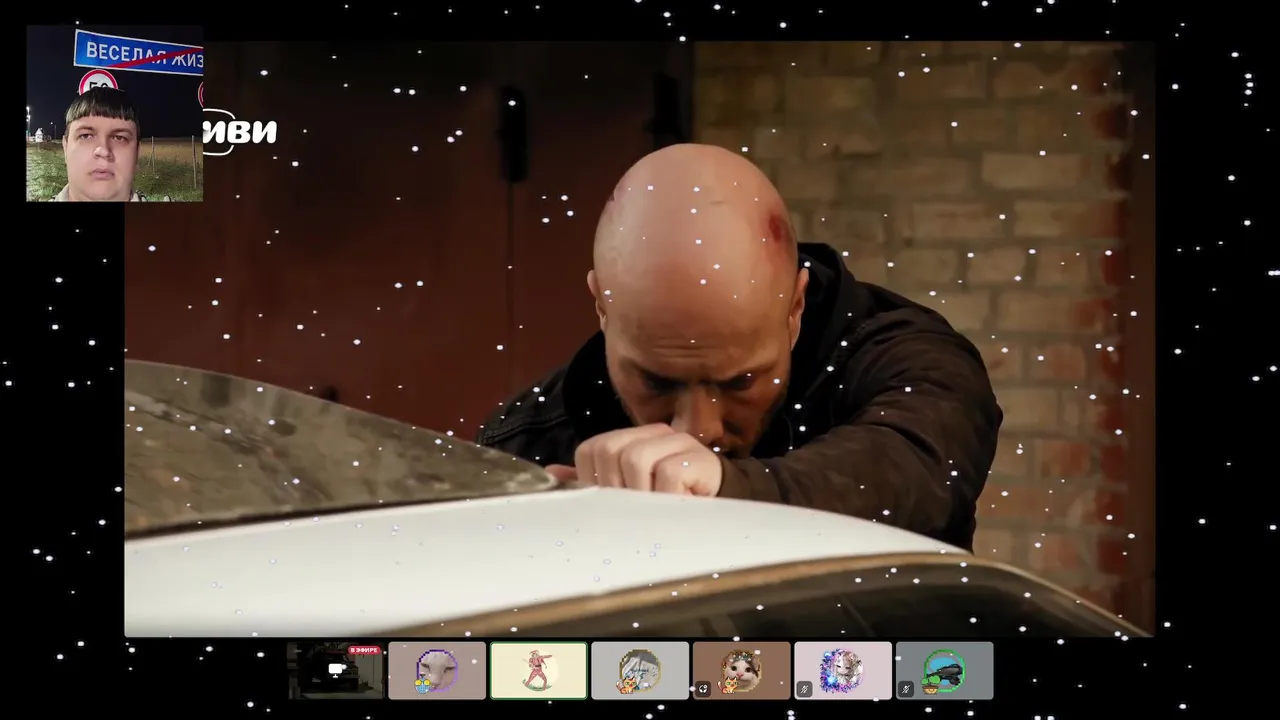Select the flower-crown cat participant tile
Image resolution: width=1280 pixels, height=720 pixels.
[x=741, y=670]
